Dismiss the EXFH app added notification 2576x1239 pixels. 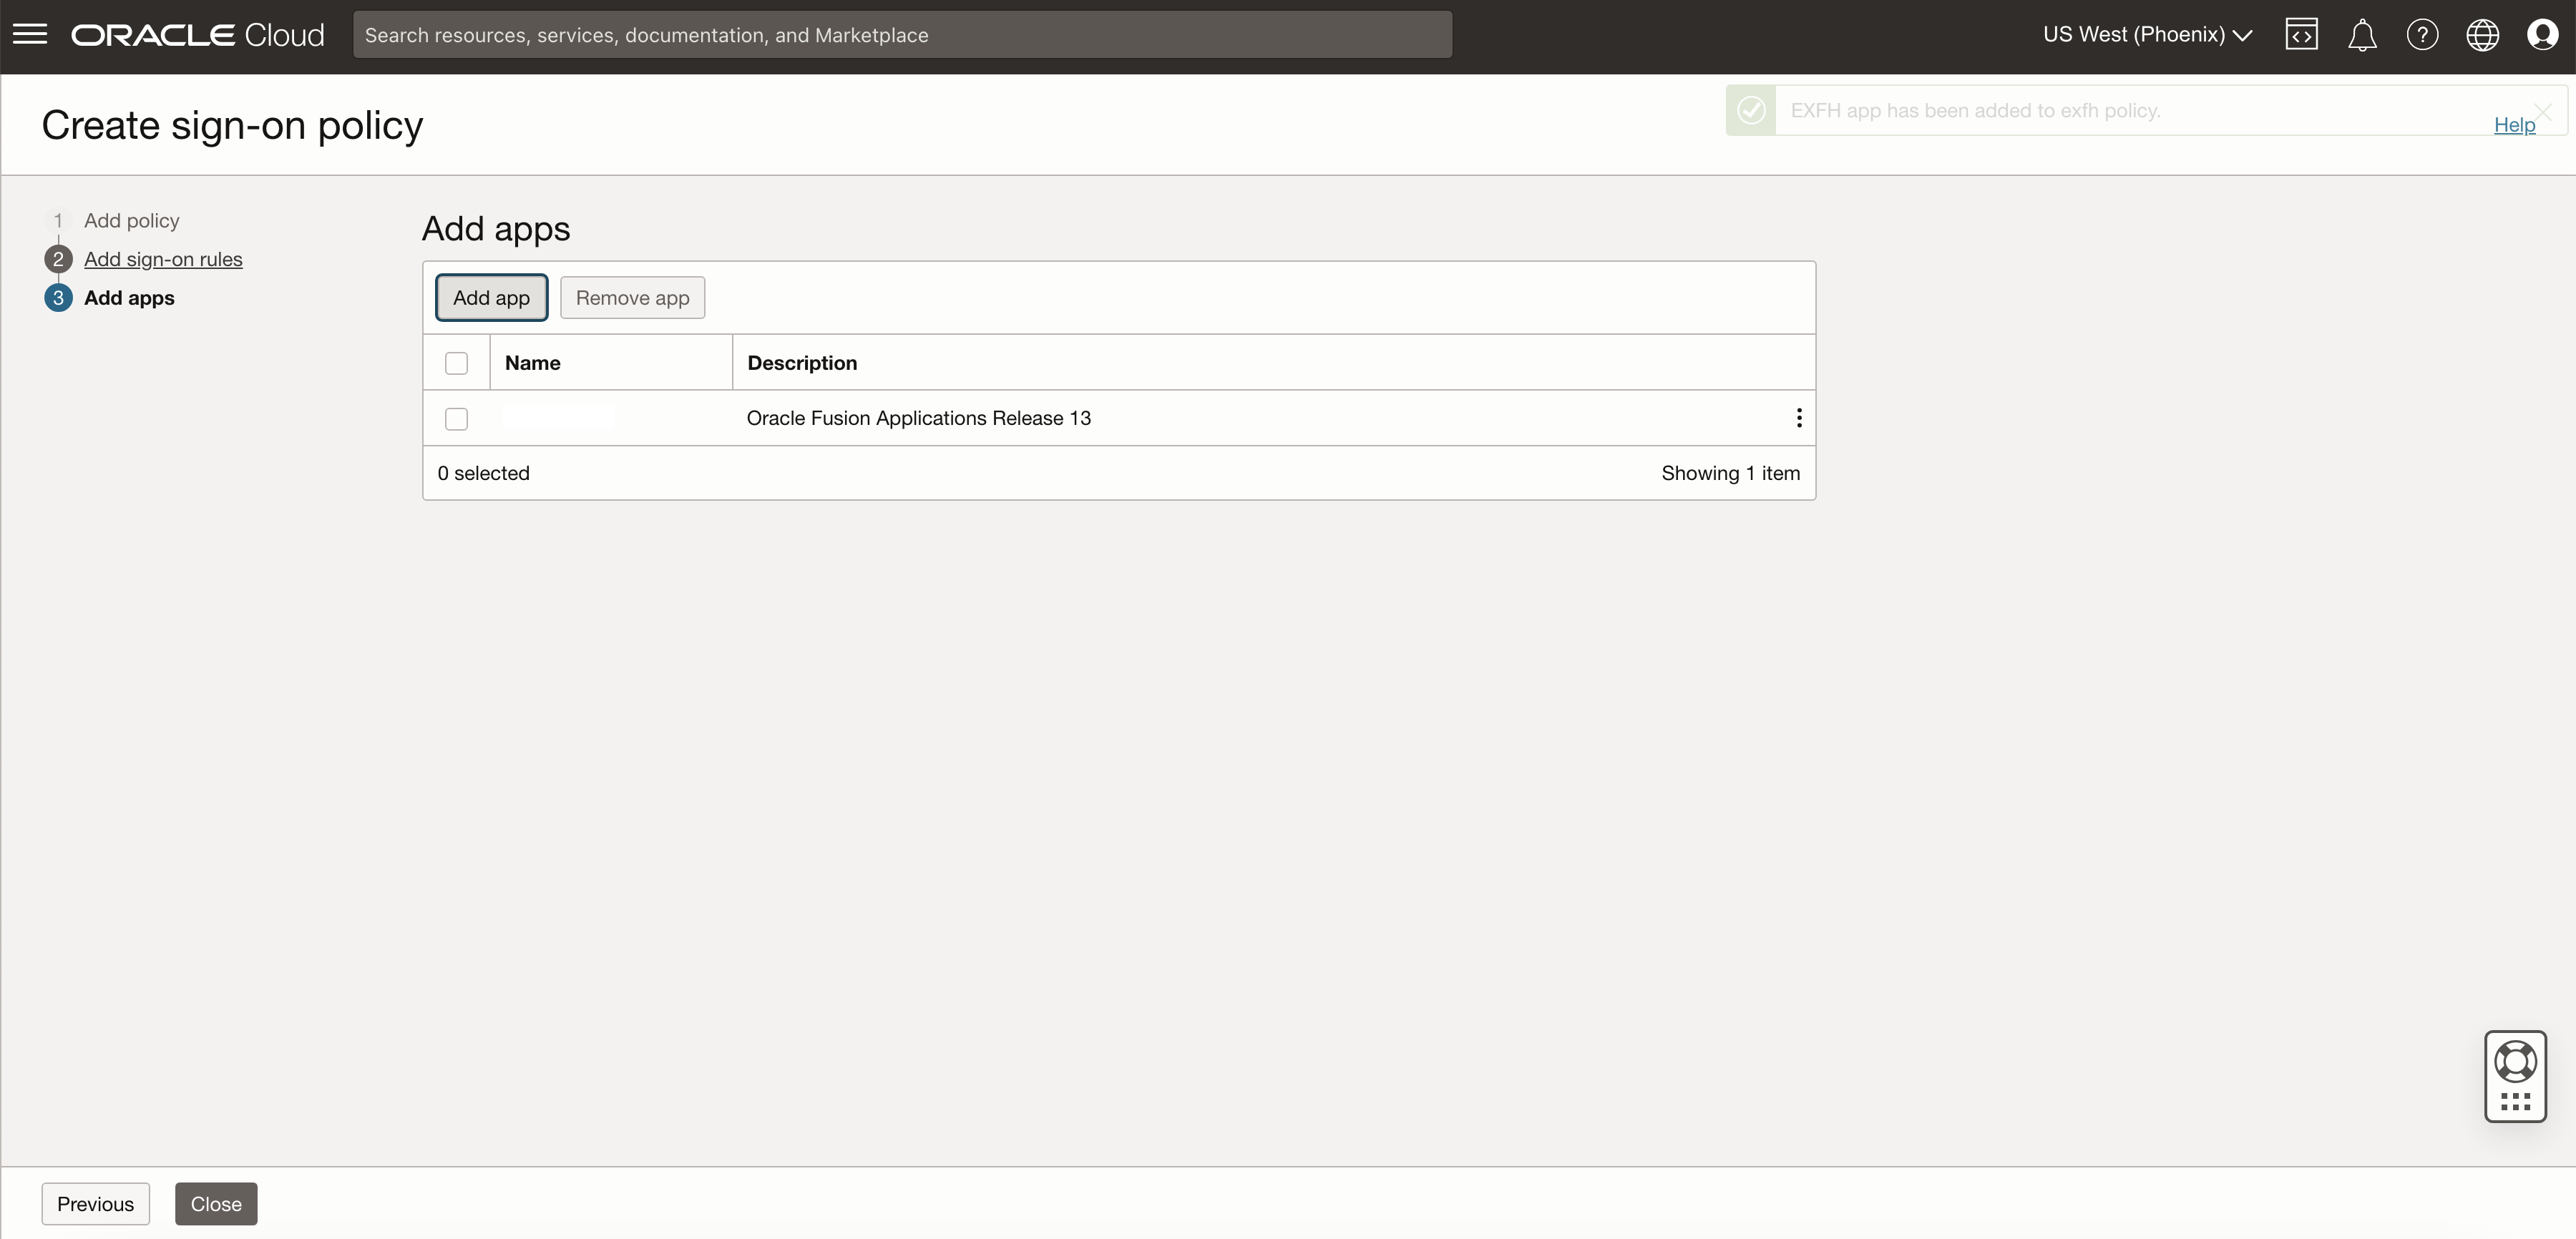pyautogui.click(x=2542, y=111)
